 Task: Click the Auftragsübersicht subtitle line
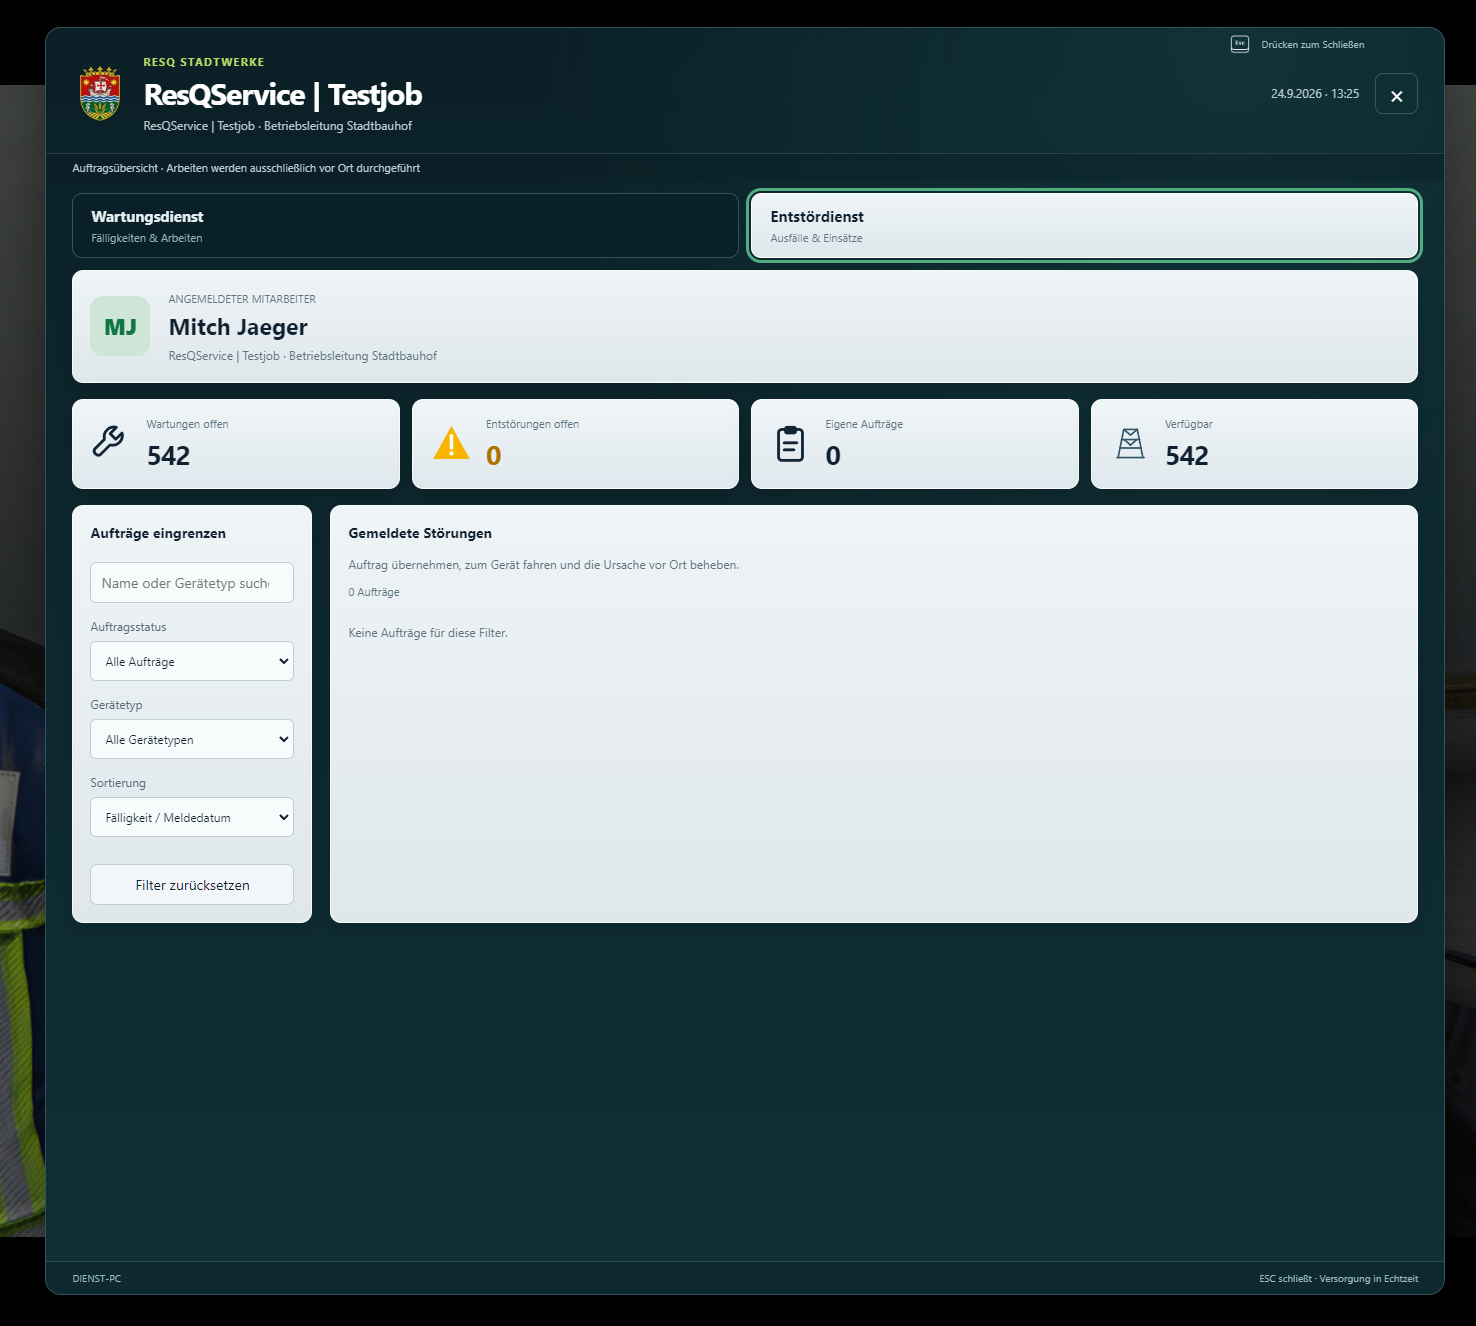coord(246,168)
